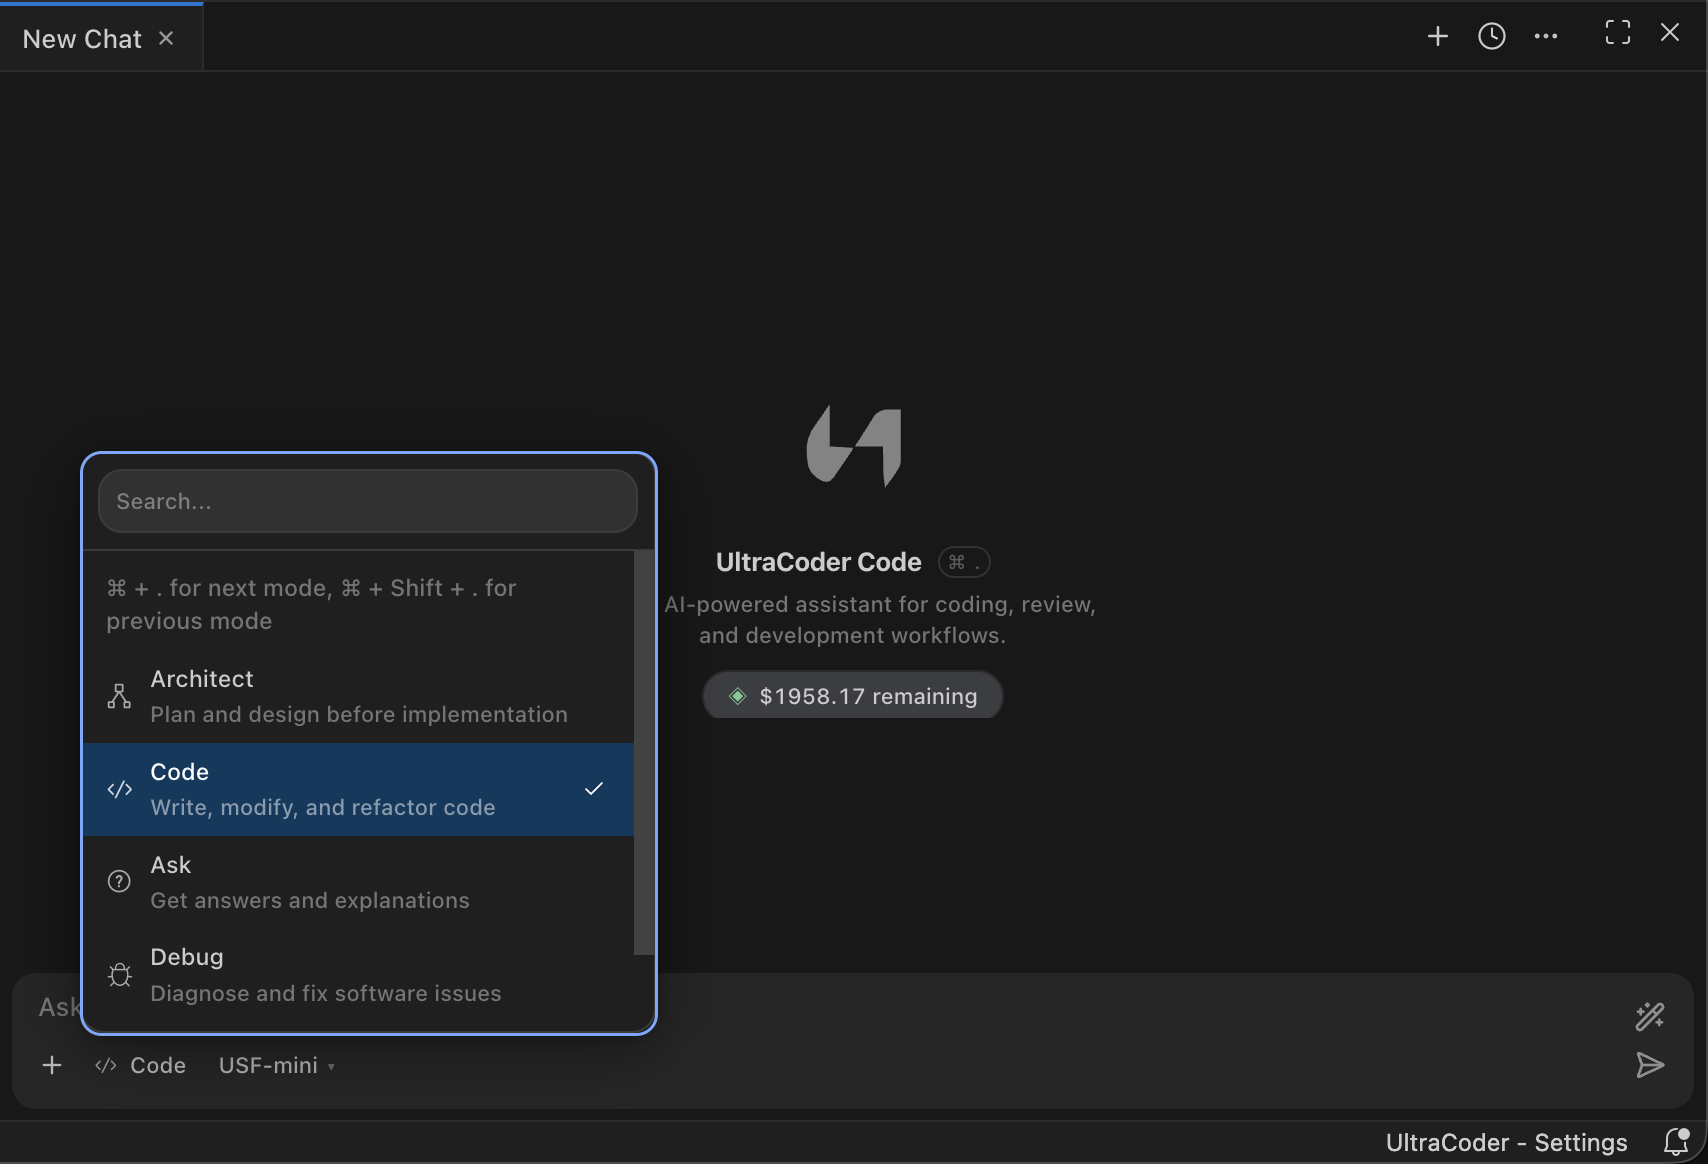Click the mode list scrollbar
1708x1164 pixels.
point(644,752)
